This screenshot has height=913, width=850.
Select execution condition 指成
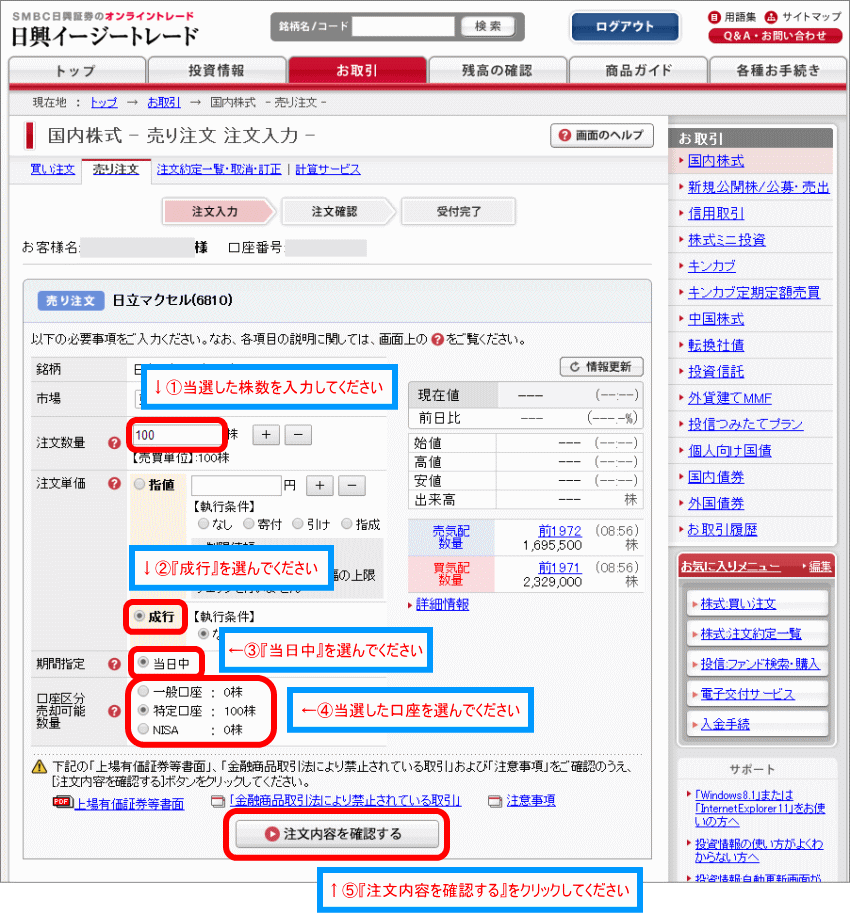(x=346, y=523)
